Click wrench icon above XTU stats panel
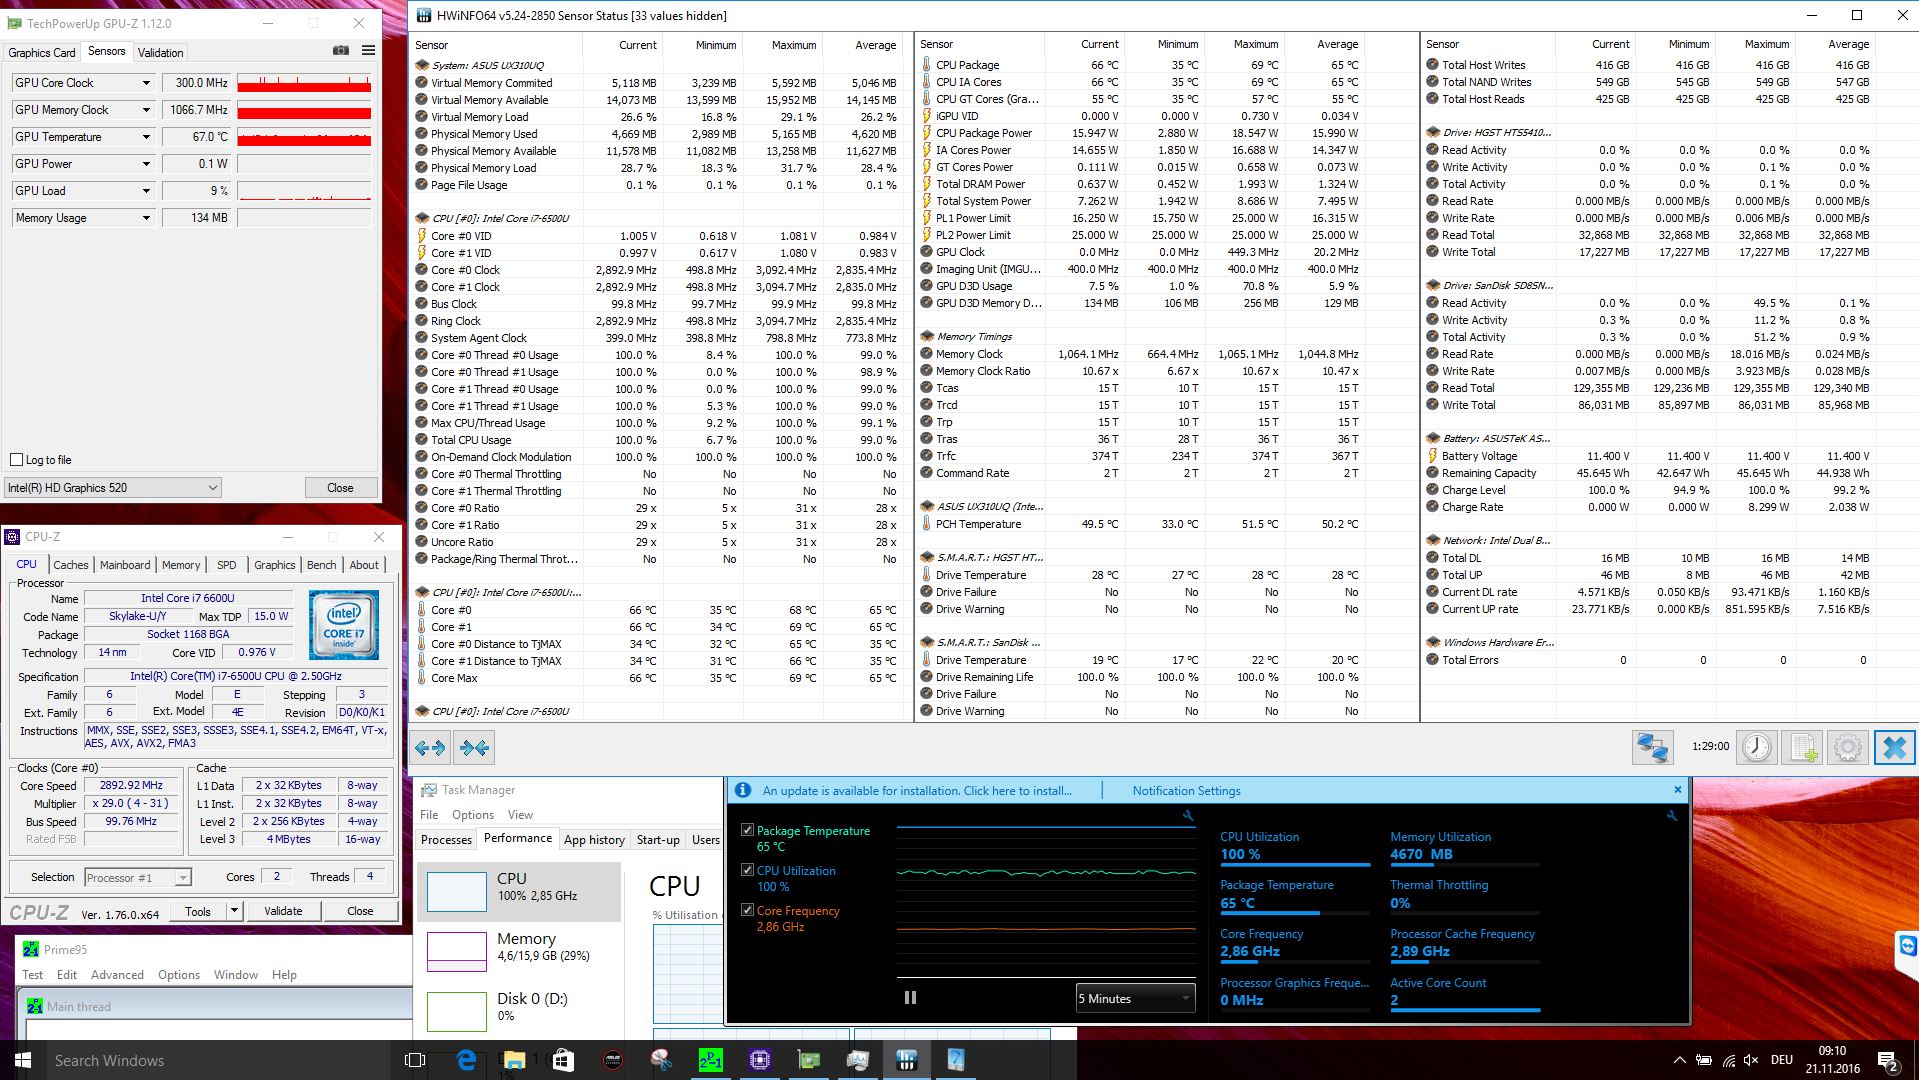Viewport: 1919px width, 1080px height. click(x=1671, y=816)
